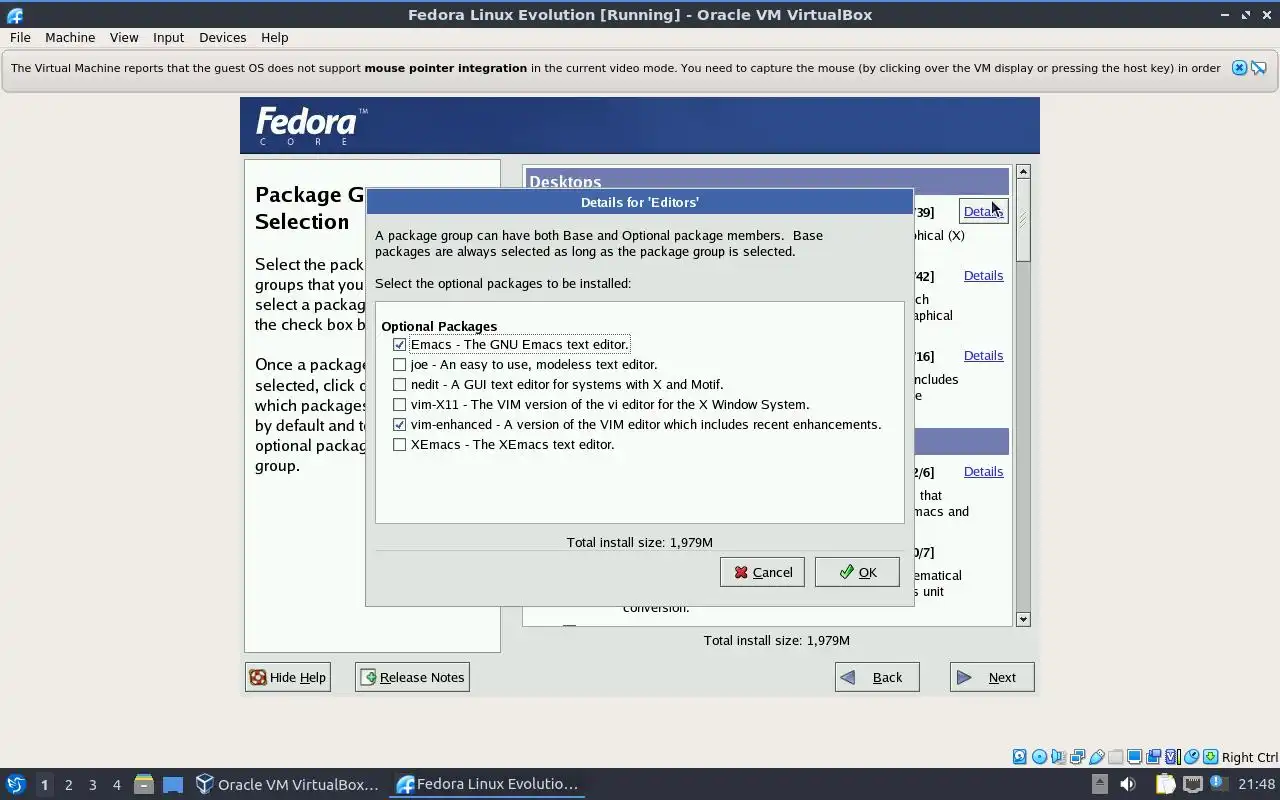Click the hard disk activity status icon
The image size is (1280, 800).
[x=1020, y=757]
